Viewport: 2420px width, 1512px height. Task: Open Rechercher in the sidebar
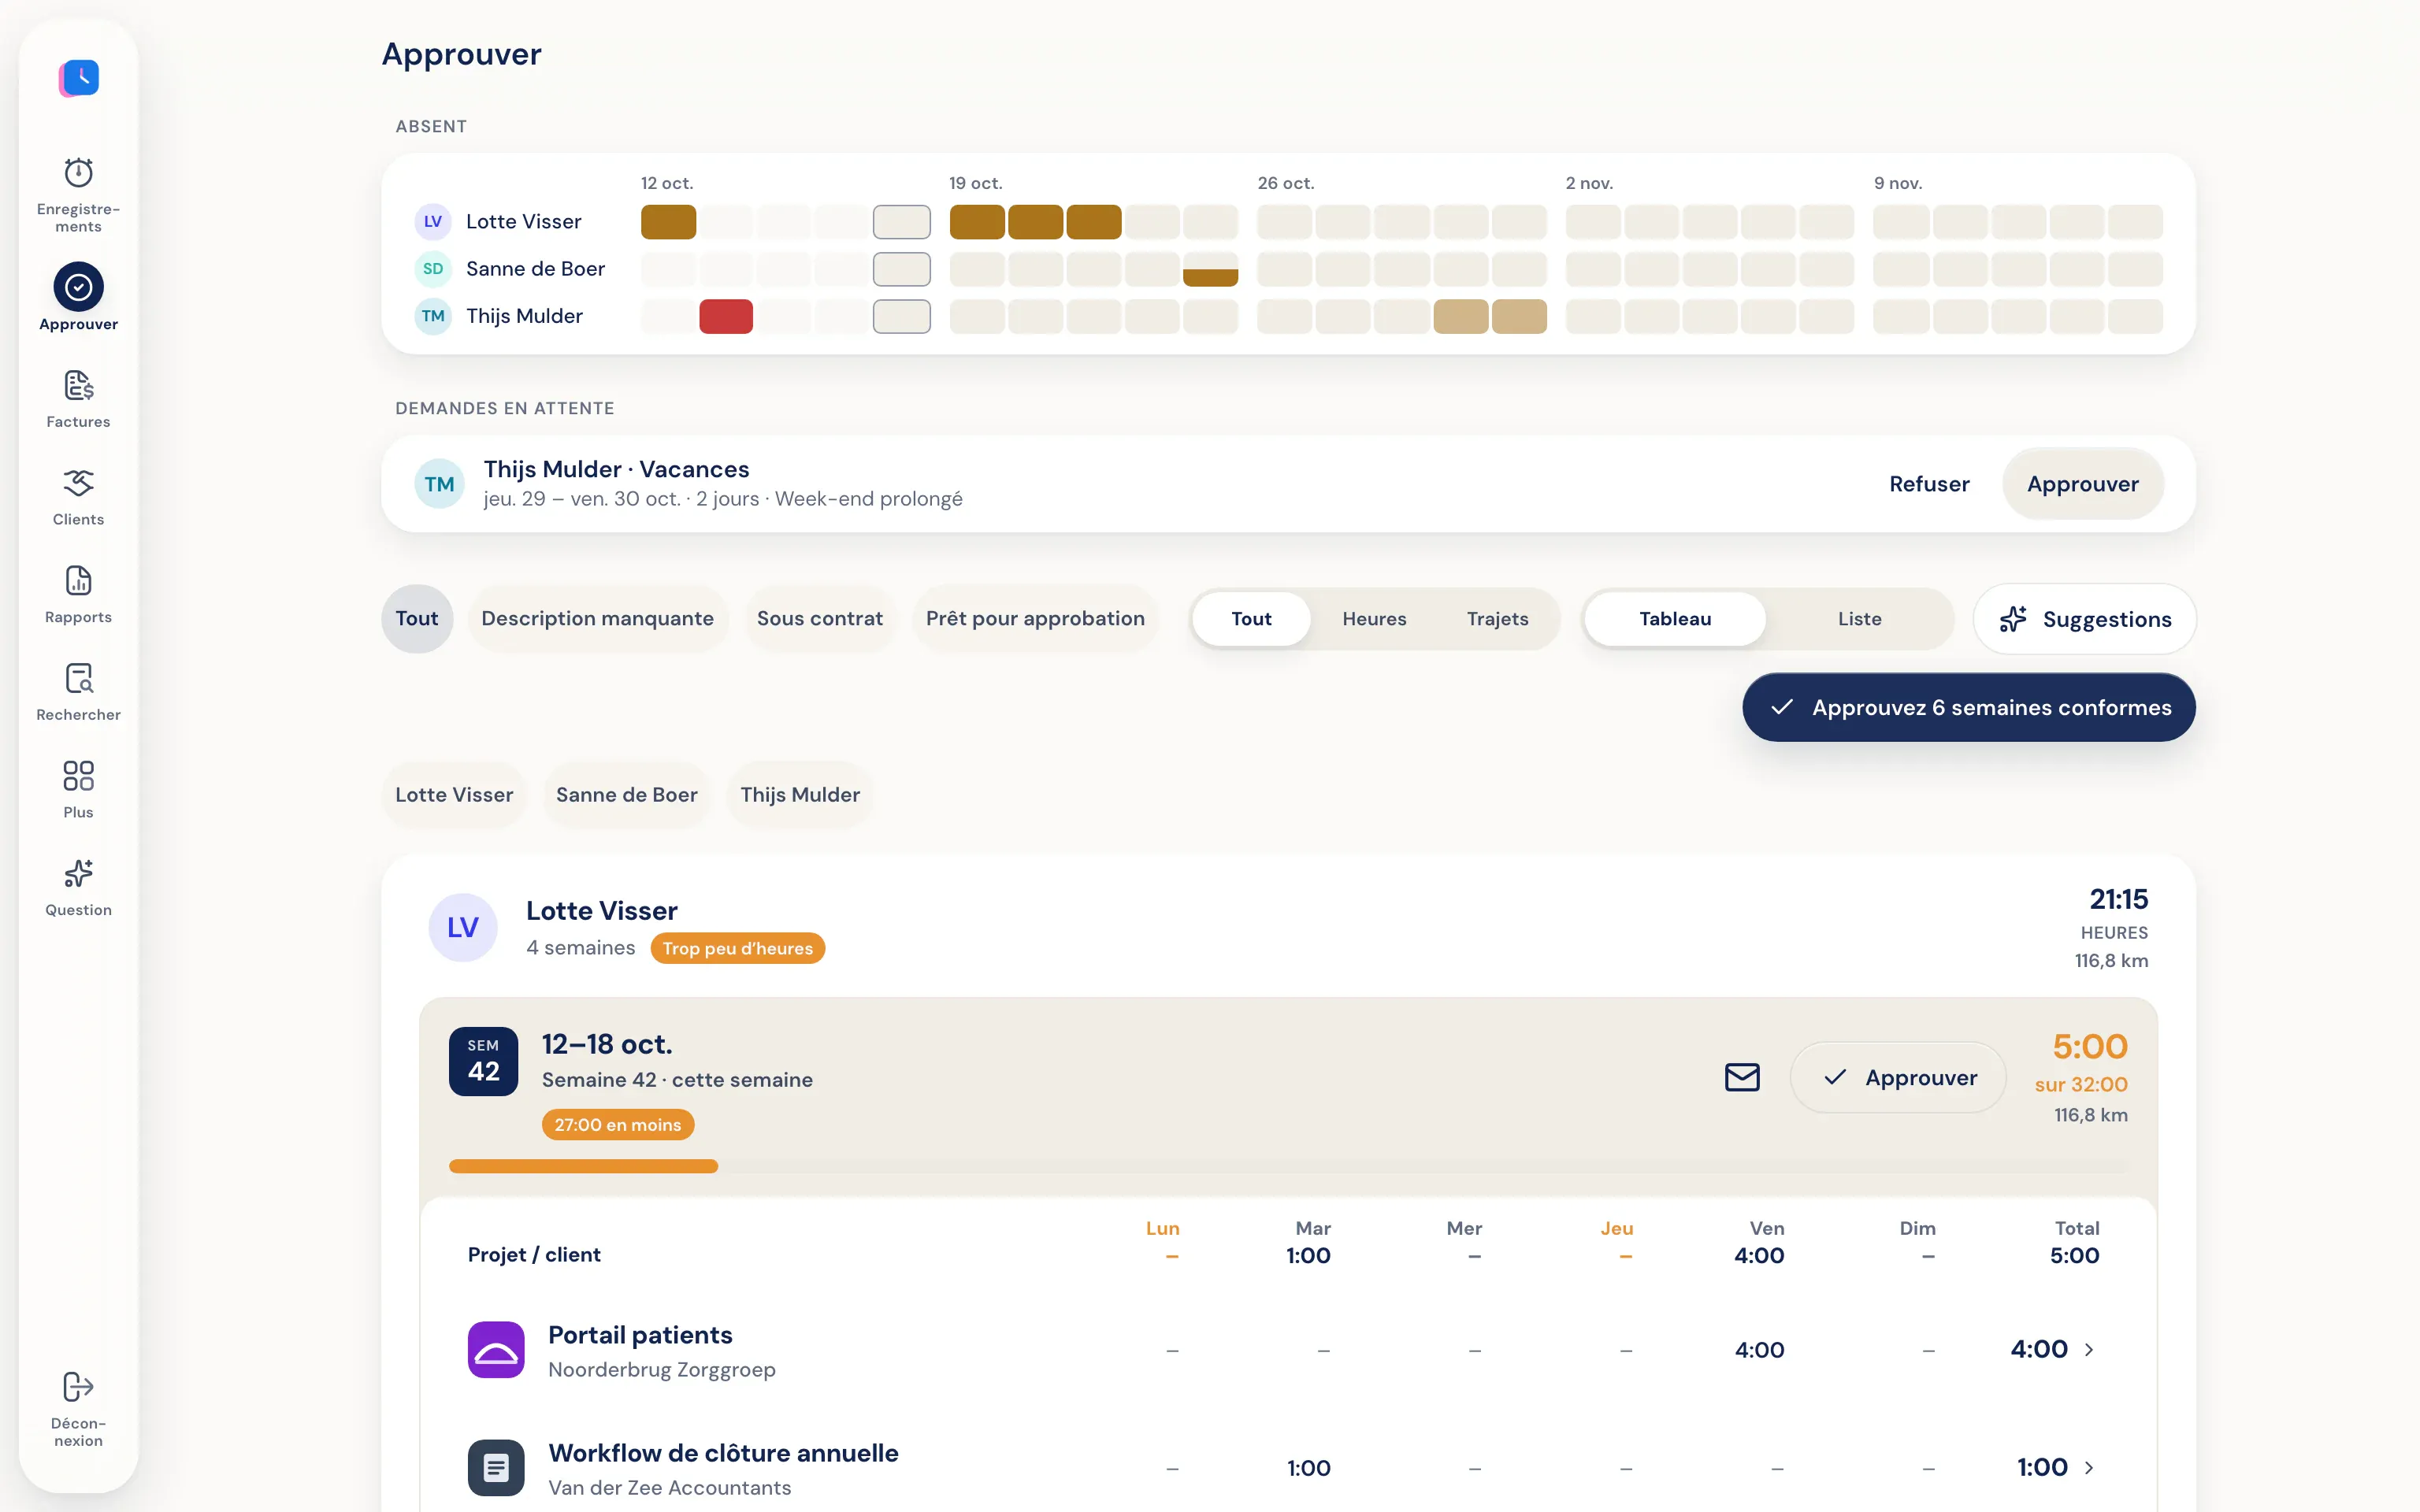pyautogui.click(x=78, y=693)
